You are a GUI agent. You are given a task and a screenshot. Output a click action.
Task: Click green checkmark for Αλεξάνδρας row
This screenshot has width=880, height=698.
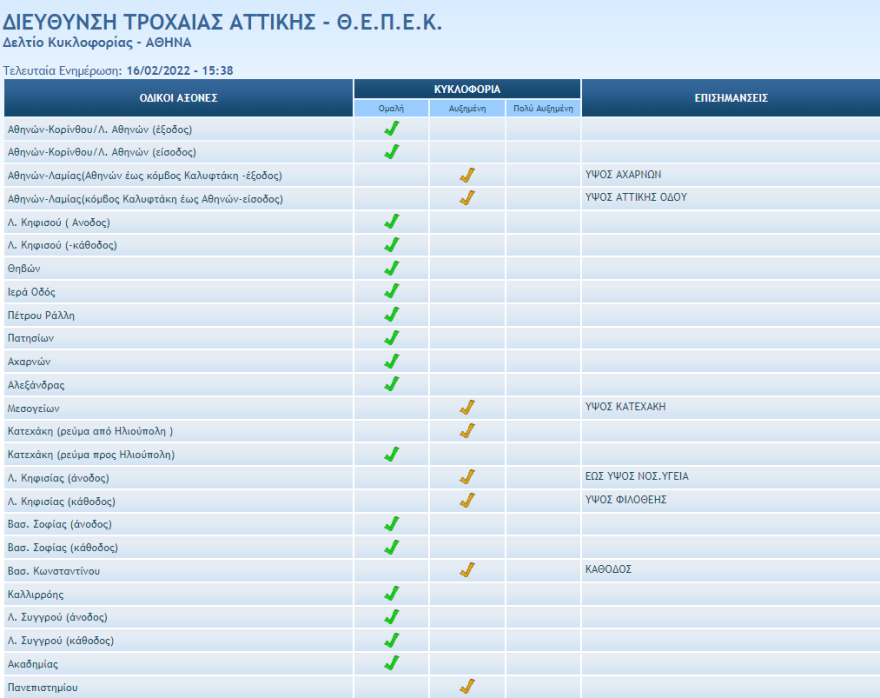click(392, 384)
